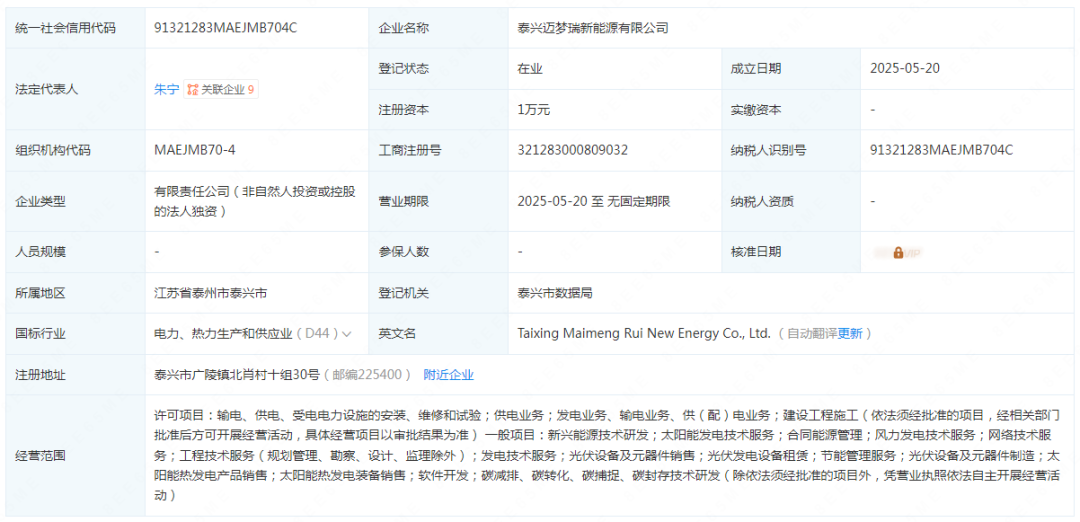Click the VIP lock icon for 核准日期
The height and width of the screenshot is (522, 1080).
coord(898,253)
